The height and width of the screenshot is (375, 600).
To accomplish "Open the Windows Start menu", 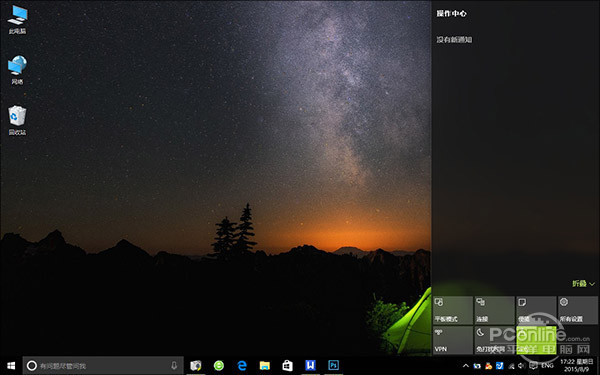I will pyautogui.click(x=11, y=366).
